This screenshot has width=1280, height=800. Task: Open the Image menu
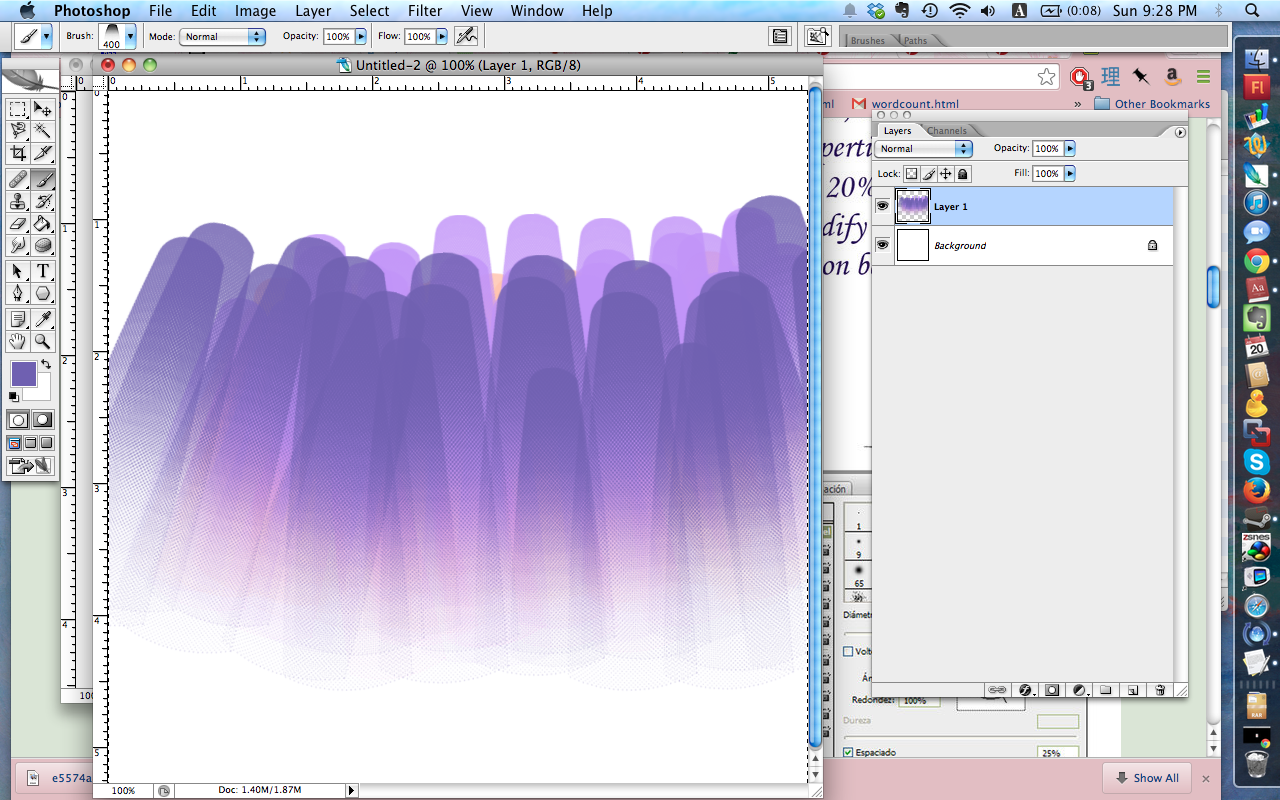coord(255,11)
